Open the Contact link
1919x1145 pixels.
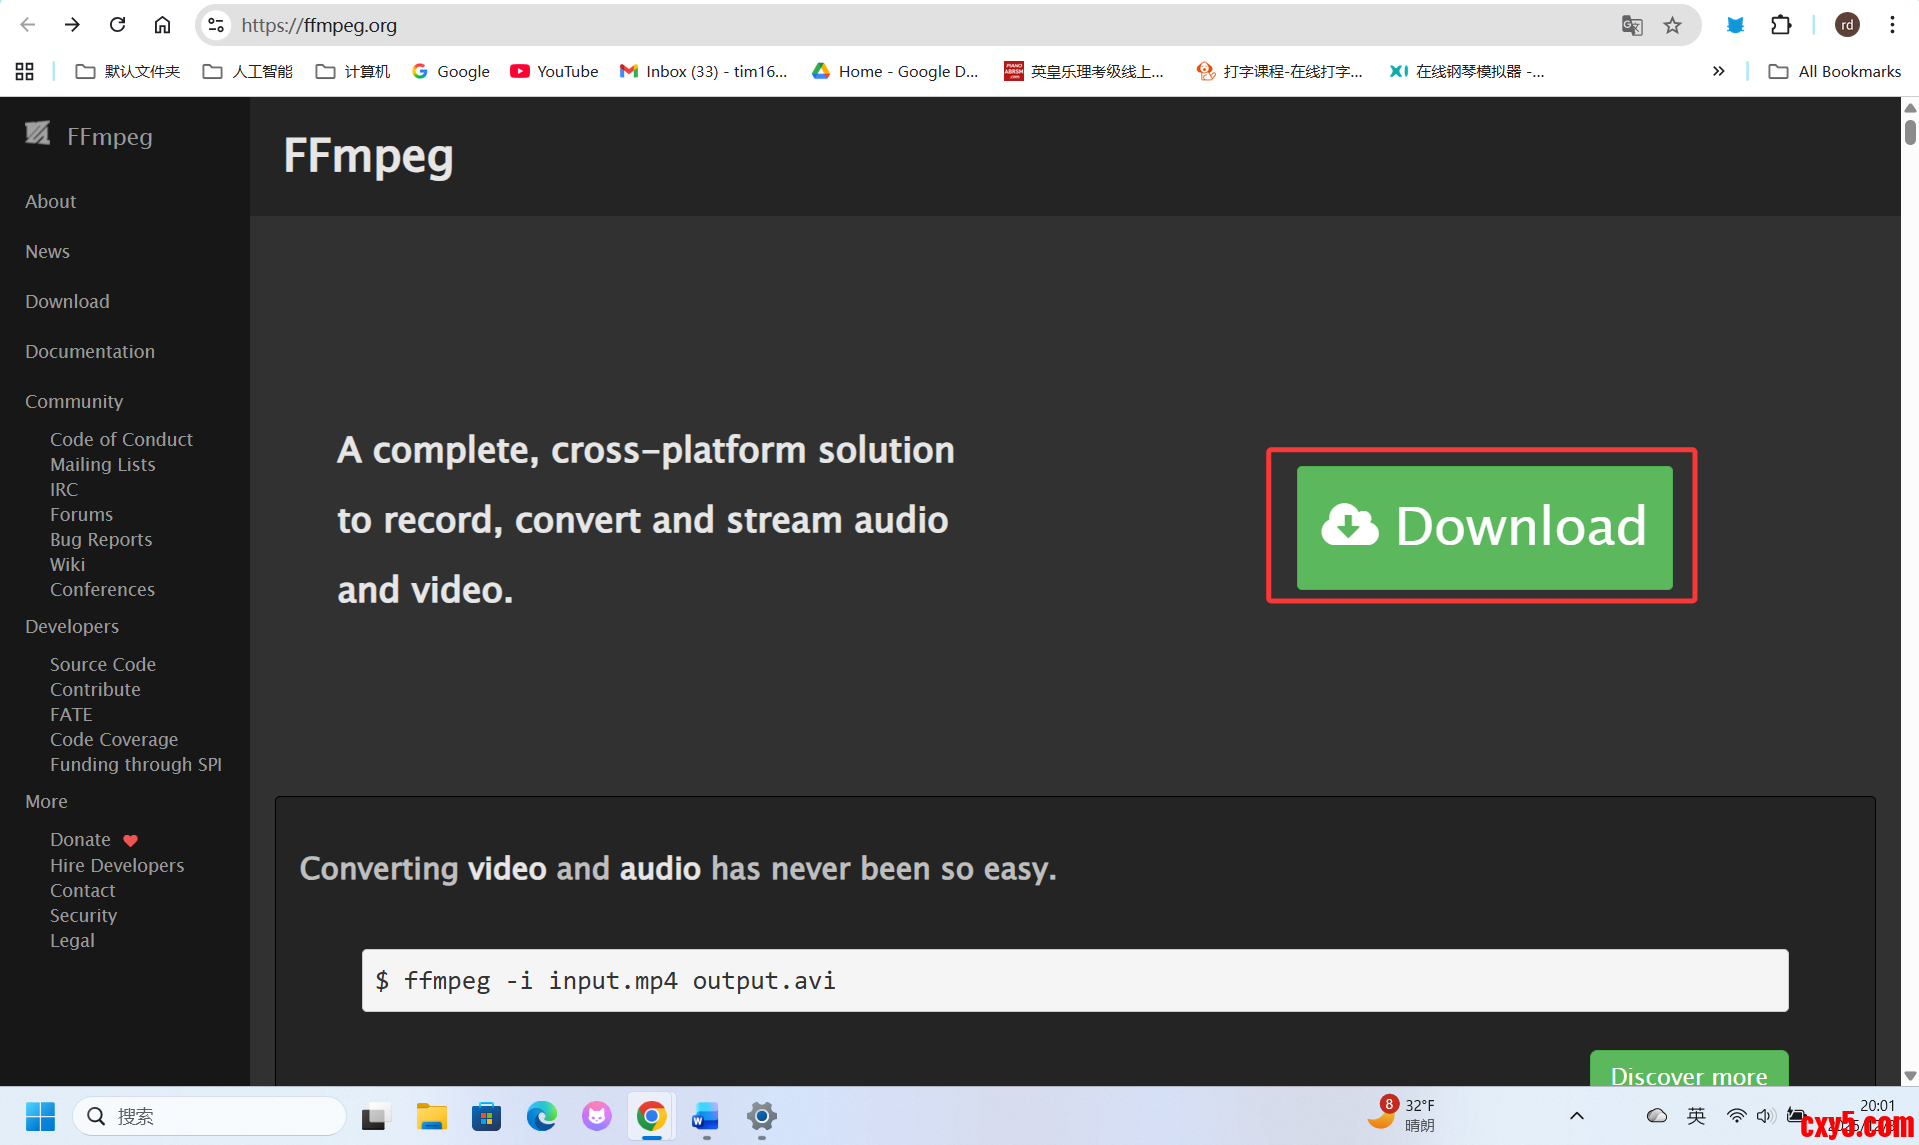83,890
